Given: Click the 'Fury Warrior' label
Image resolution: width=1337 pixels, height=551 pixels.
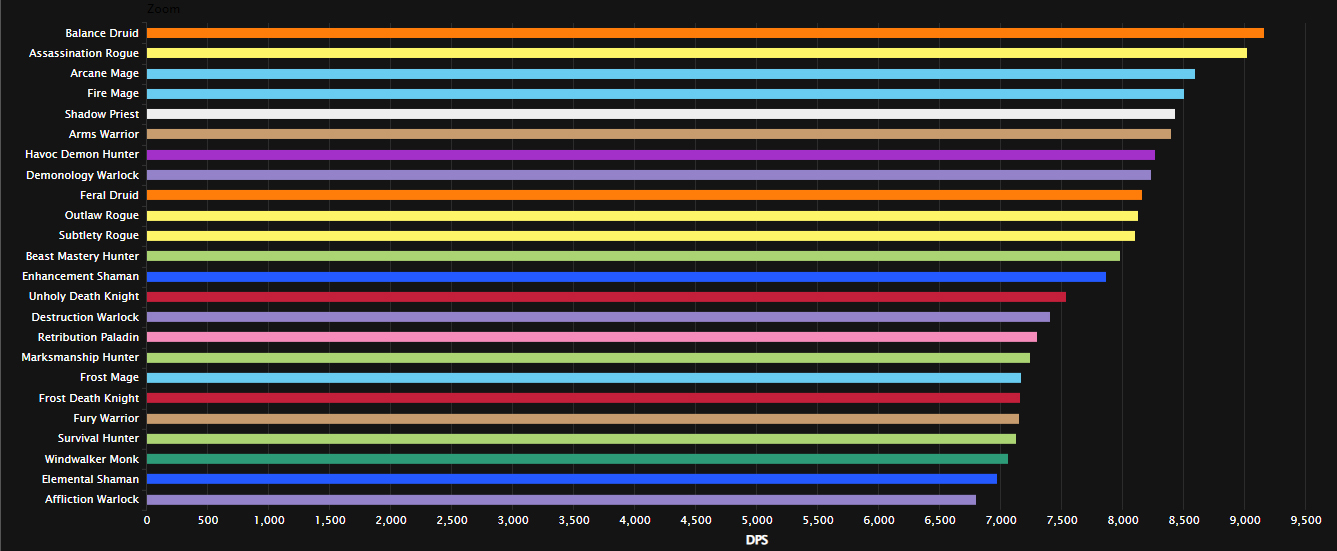Looking at the screenshot, I should click(x=107, y=418).
